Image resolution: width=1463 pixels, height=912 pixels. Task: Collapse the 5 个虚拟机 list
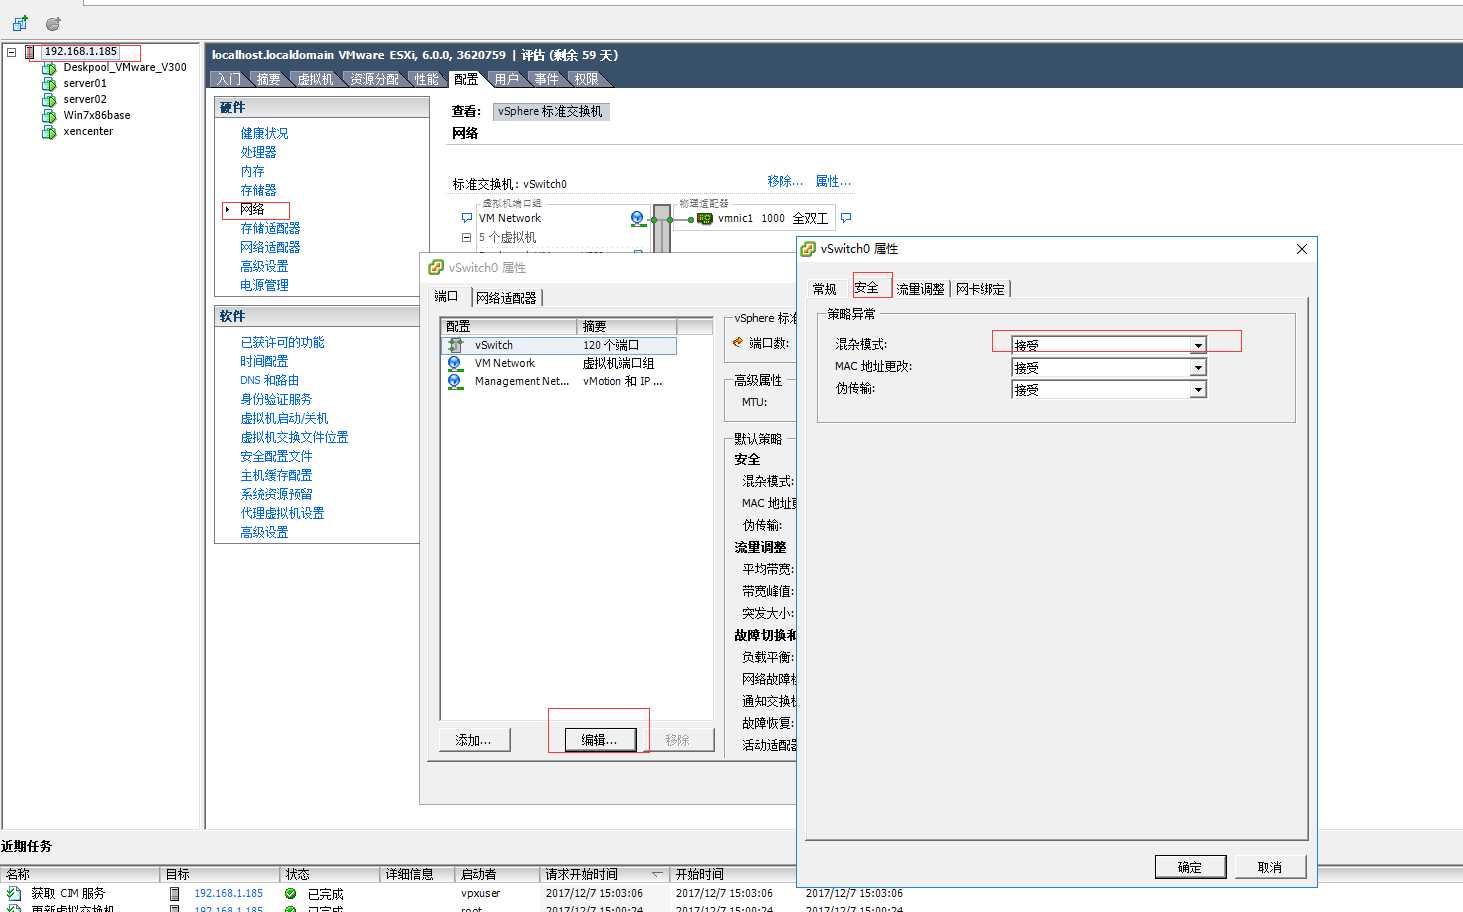(x=466, y=237)
